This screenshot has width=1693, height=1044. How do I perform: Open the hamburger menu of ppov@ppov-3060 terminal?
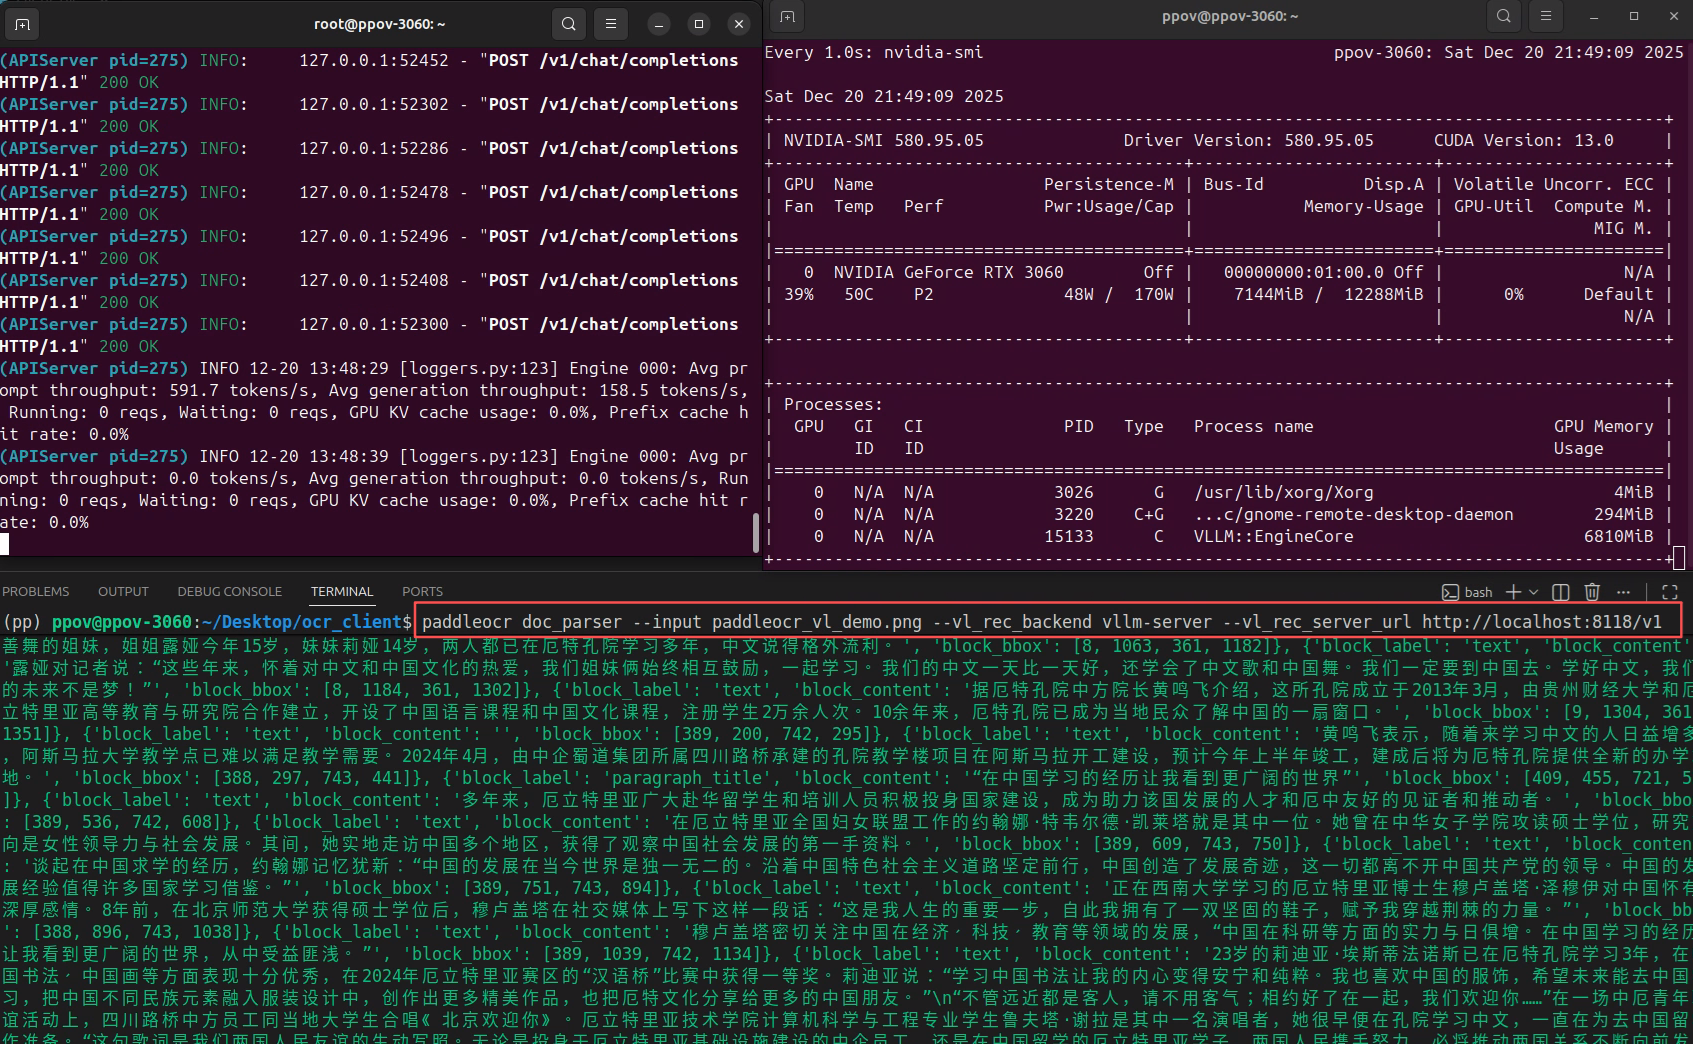click(1545, 16)
